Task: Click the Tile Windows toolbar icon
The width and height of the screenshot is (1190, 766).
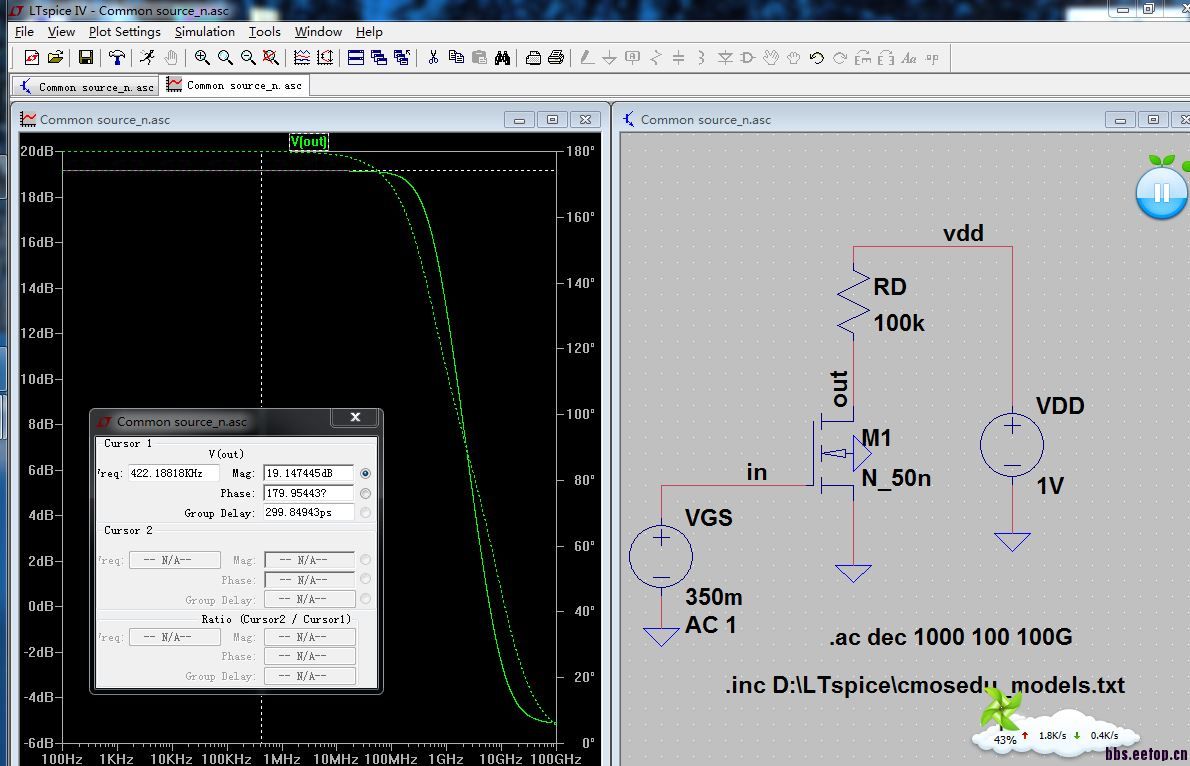Action: pos(355,58)
